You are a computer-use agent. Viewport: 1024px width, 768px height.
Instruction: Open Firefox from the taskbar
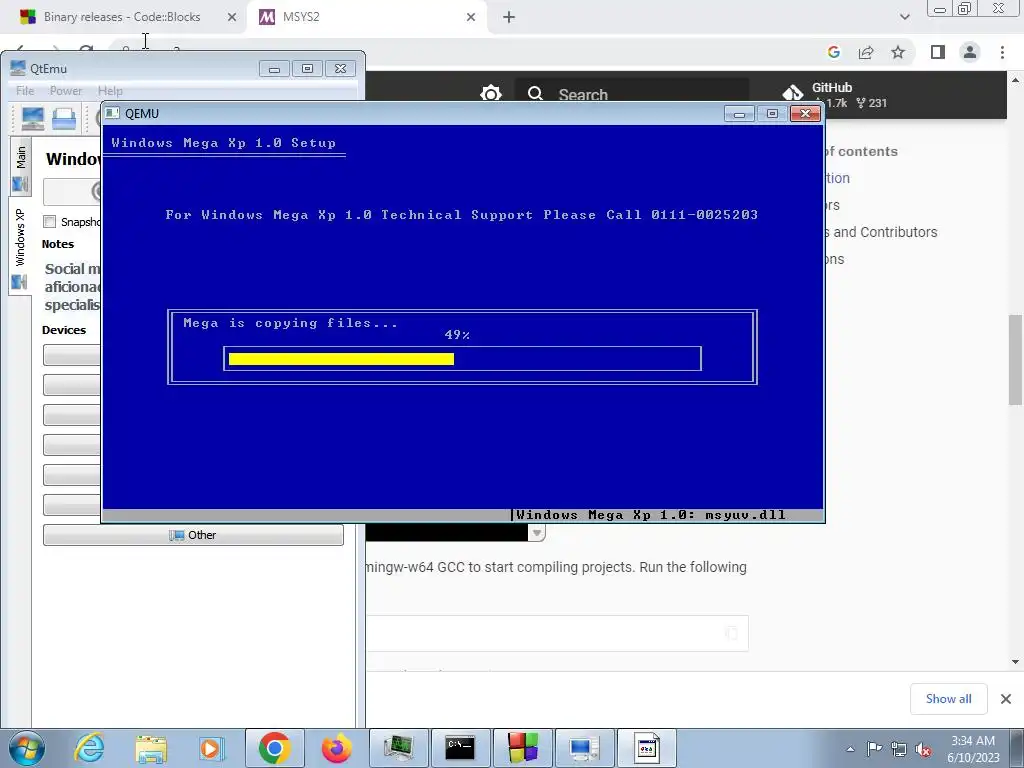pos(337,748)
